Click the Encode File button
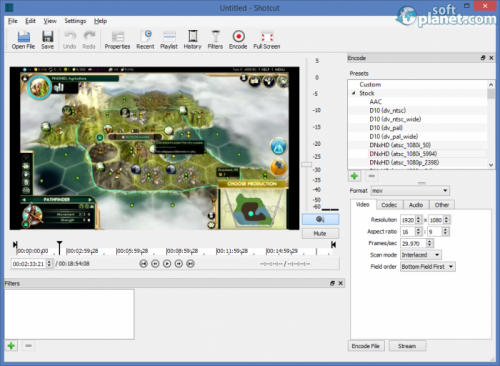500x366 pixels. pos(366,346)
